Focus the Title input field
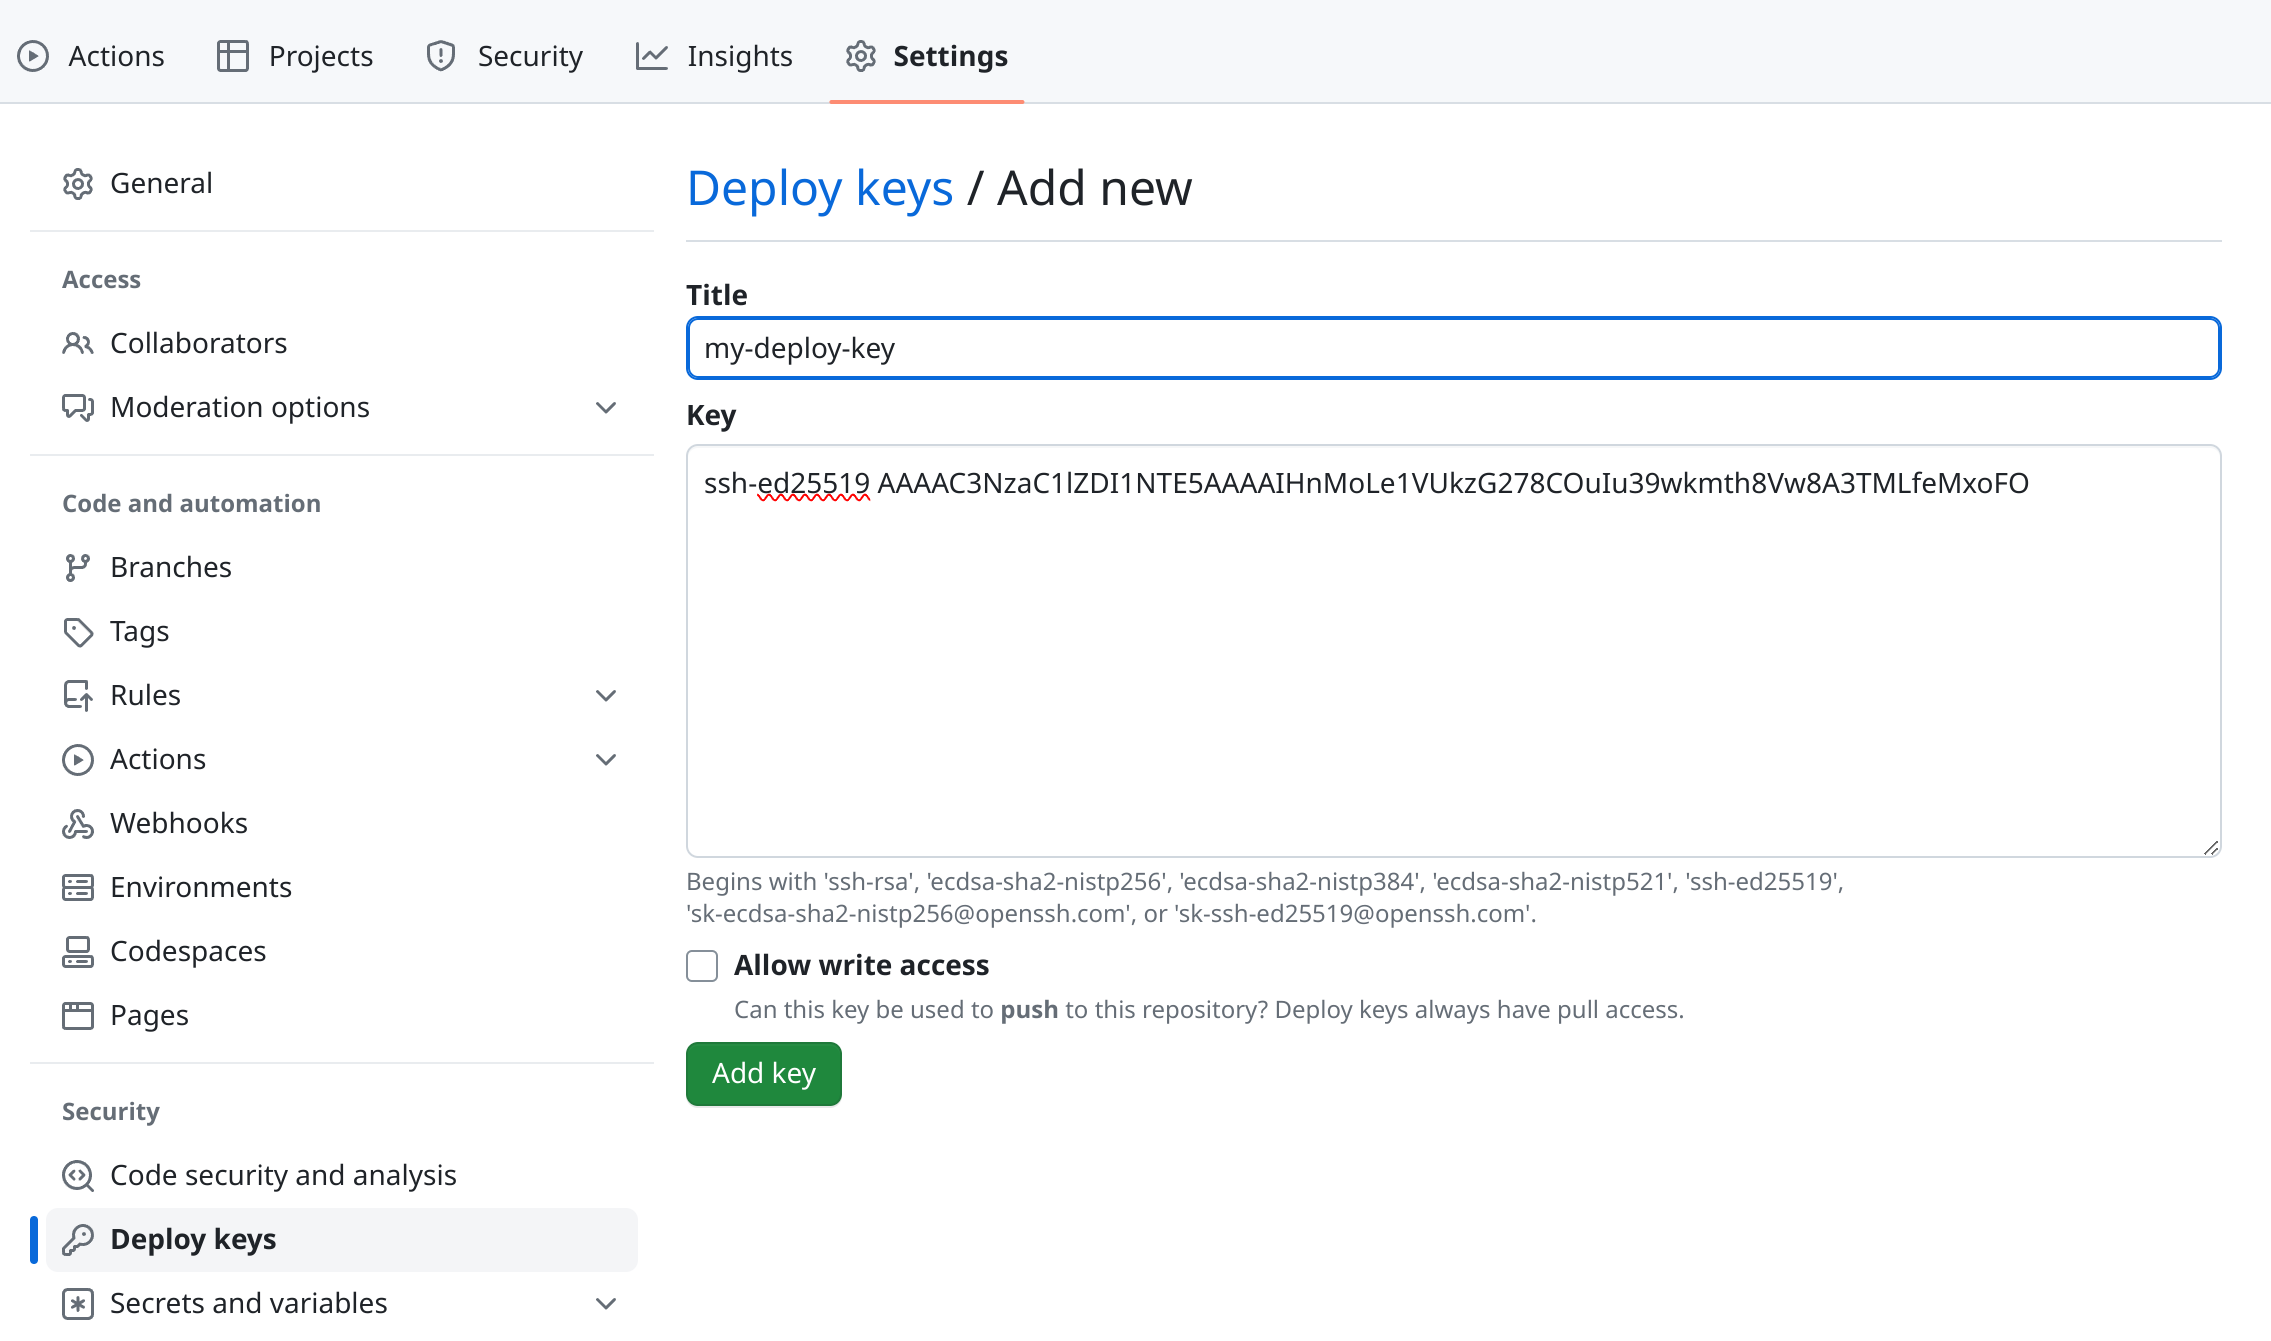Screen dimensions: 2271x1341 point(1453,348)
